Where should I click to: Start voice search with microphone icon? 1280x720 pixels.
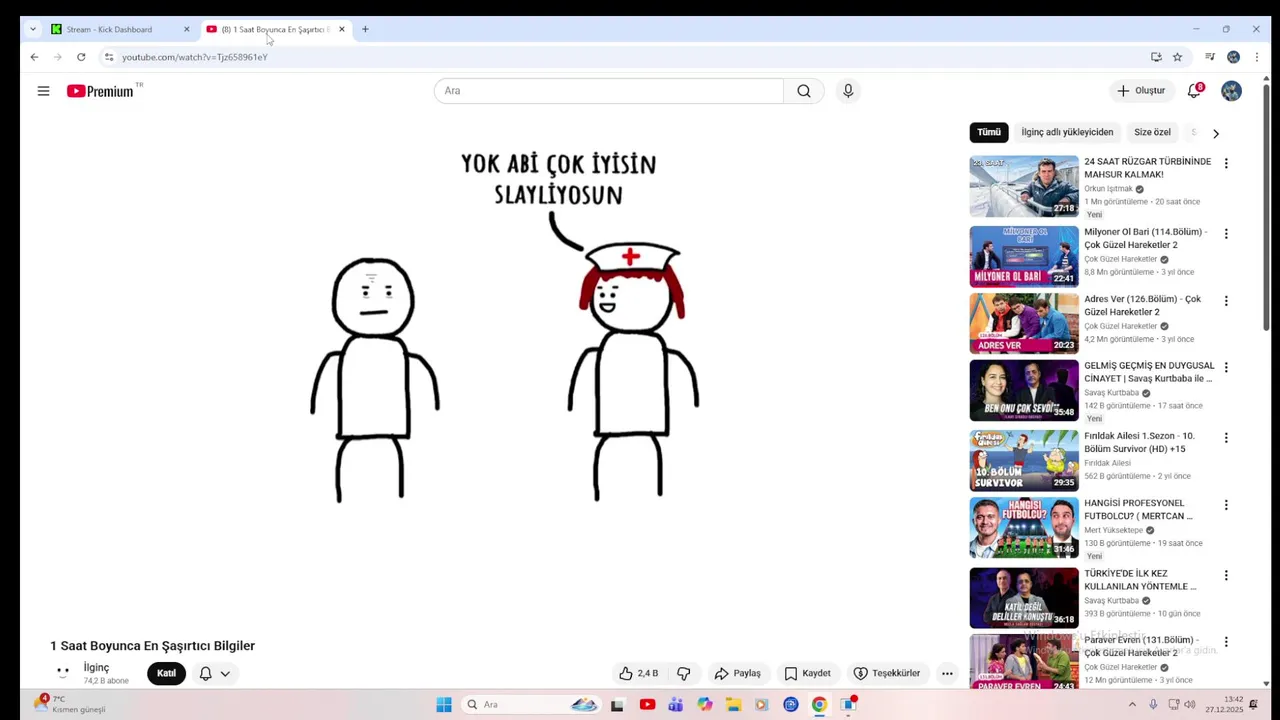pos(848,91)
